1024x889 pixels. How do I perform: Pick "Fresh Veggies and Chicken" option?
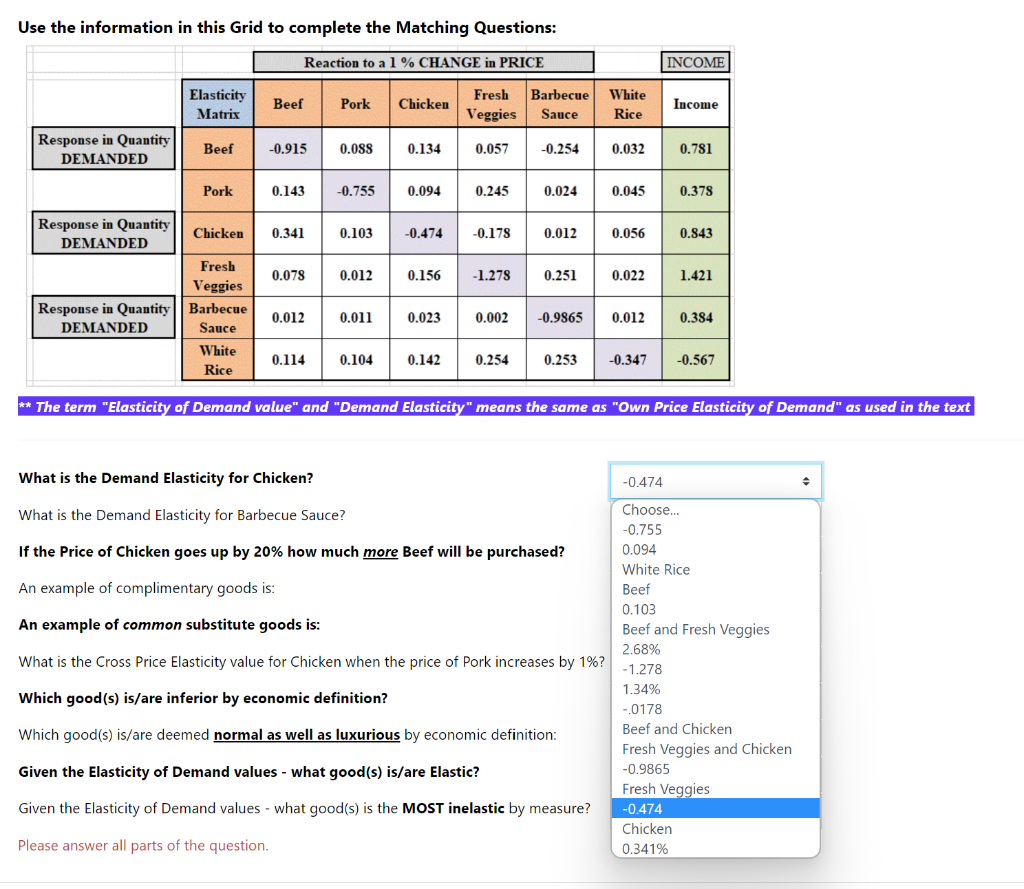click(x=707, y=749)
